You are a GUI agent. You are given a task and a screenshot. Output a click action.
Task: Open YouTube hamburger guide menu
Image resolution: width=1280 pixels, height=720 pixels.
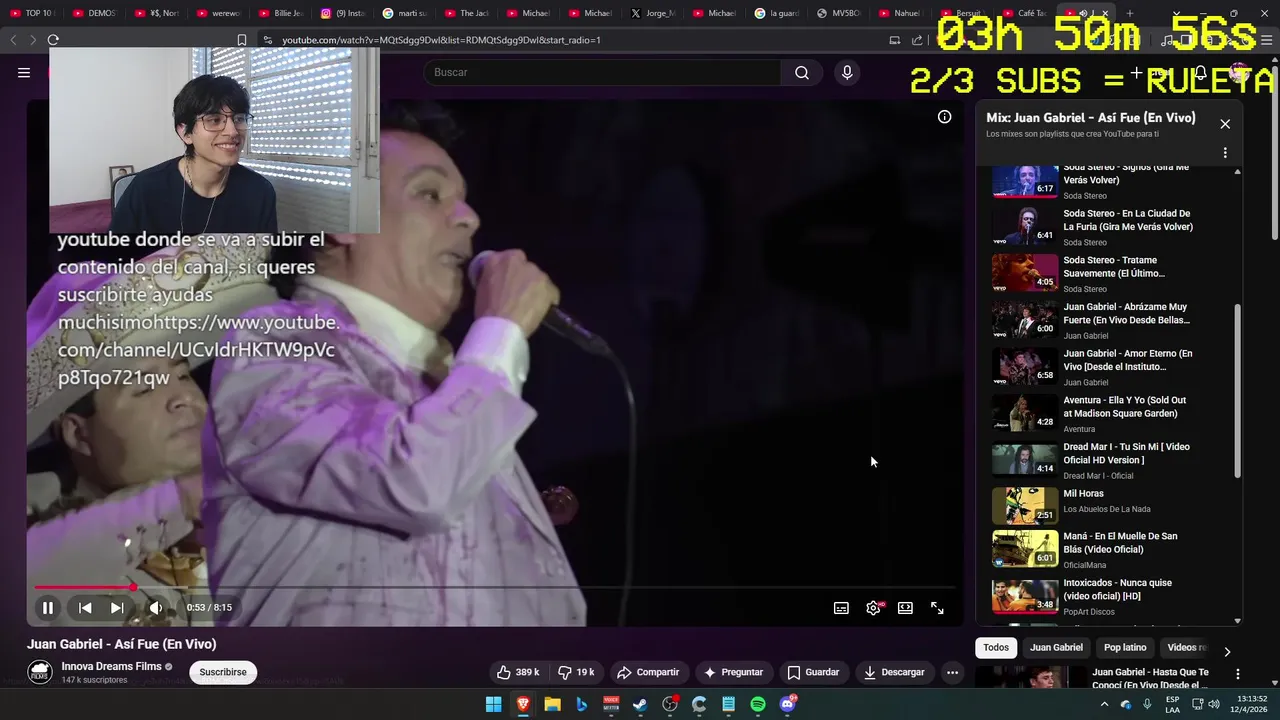24,72
